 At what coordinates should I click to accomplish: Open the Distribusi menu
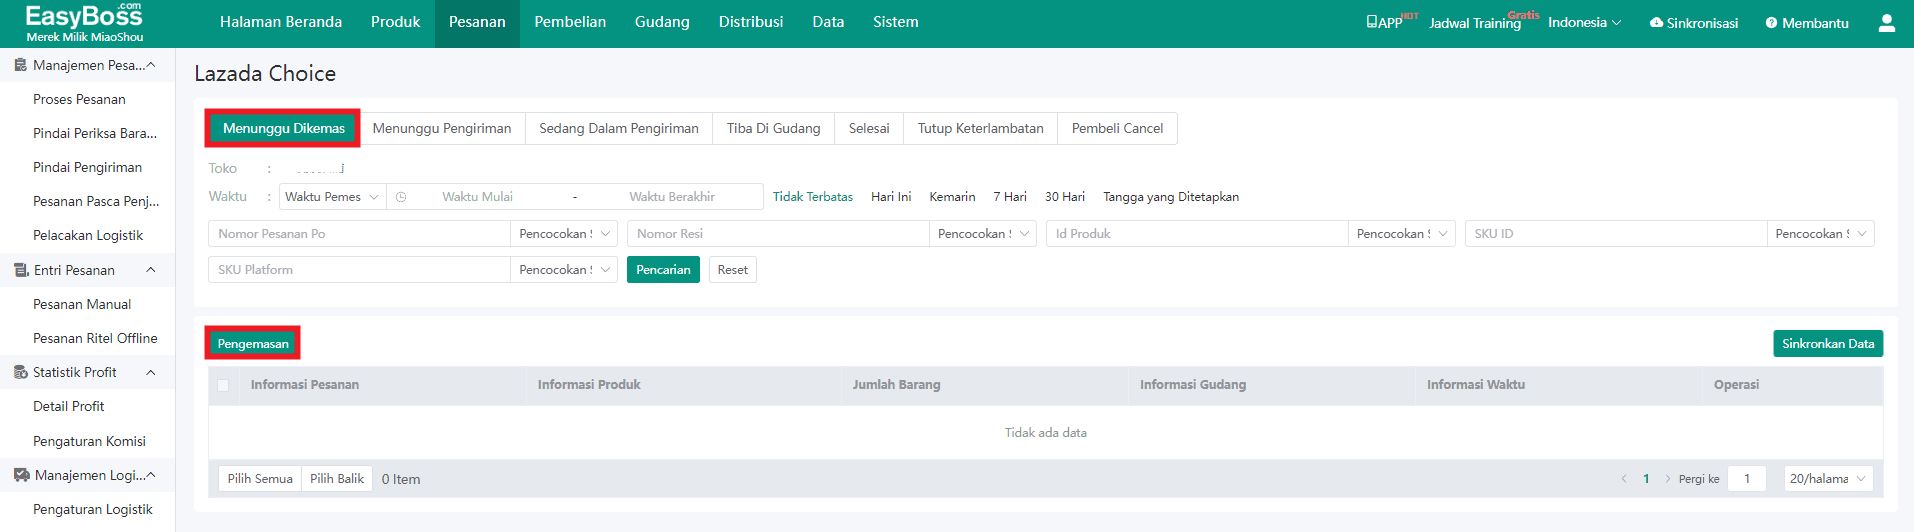pyautogui.click(x=751, y=22)
